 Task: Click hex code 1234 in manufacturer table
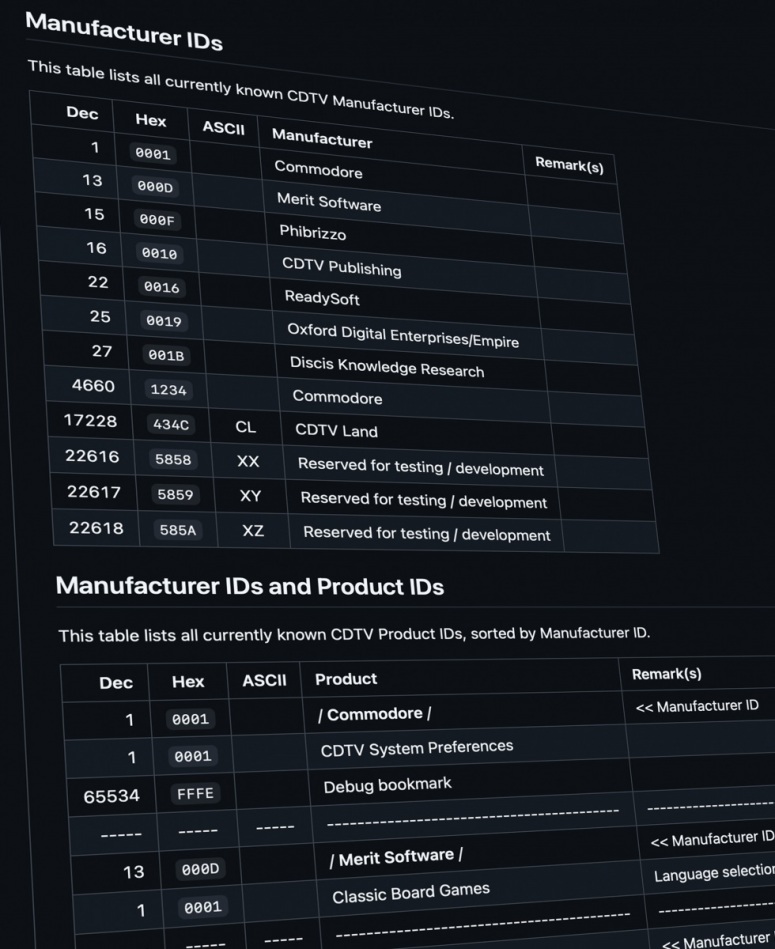tap(169, 390)
